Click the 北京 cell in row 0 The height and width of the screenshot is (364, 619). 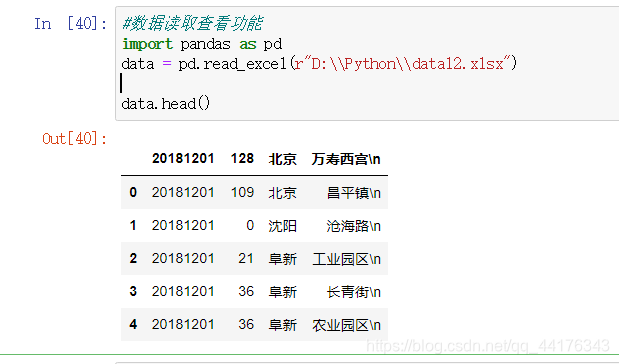tap(282, 193)
